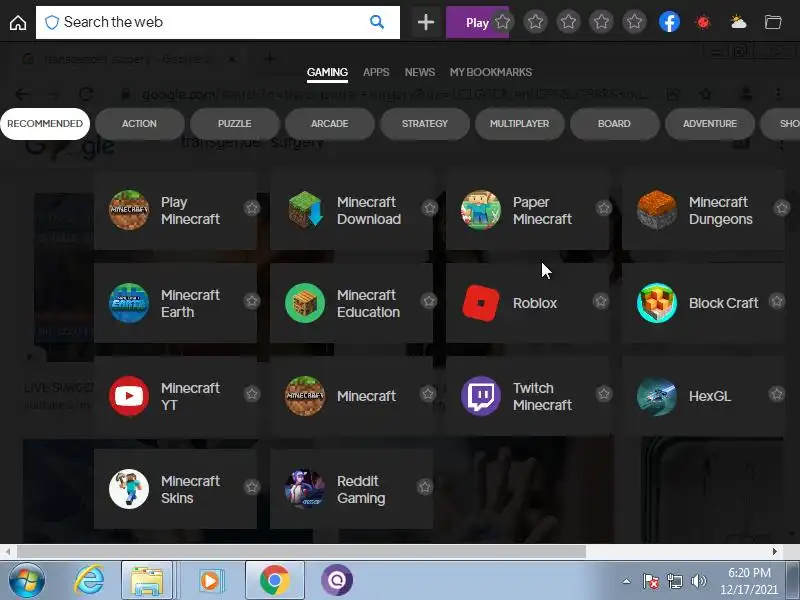Viewport: 800px width, 600px height.
Task: Open the HexGL game icon
Action: click(x=657, y=396)
